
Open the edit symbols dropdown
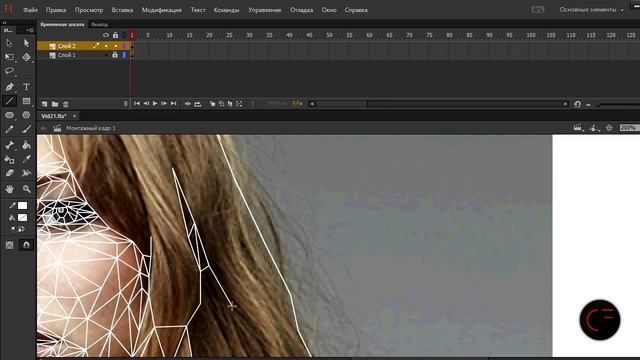tap(594, 128)
